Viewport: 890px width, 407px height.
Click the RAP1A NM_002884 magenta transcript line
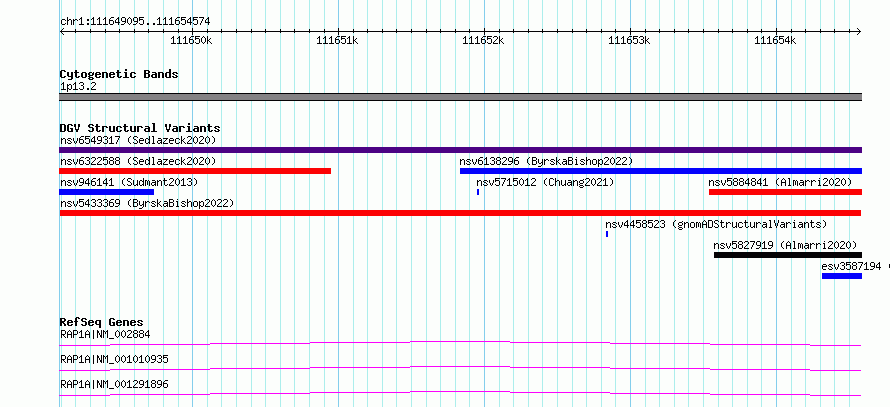click(460, 343)
